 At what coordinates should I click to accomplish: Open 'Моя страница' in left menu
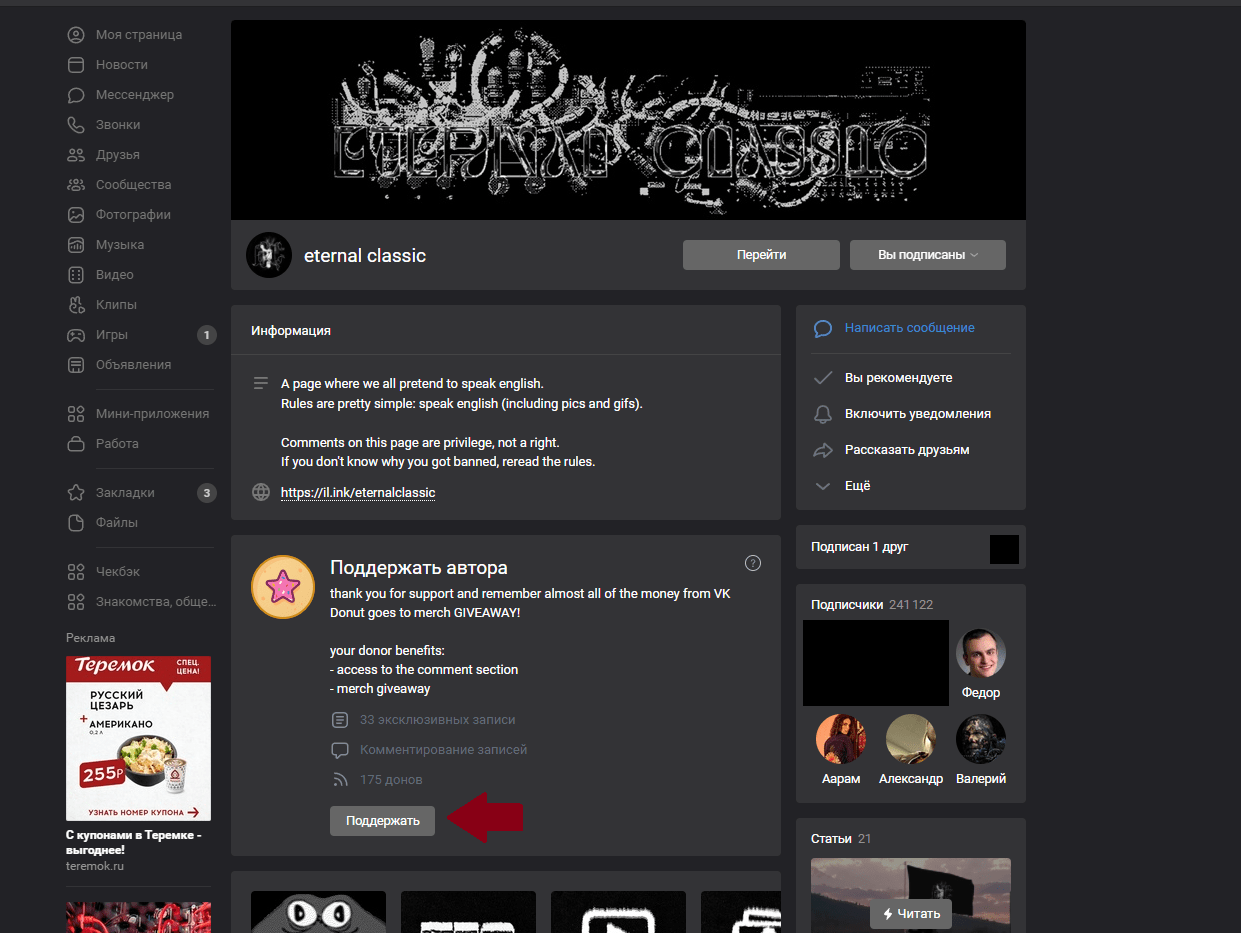pyautogui.click(x=138, y=35)
